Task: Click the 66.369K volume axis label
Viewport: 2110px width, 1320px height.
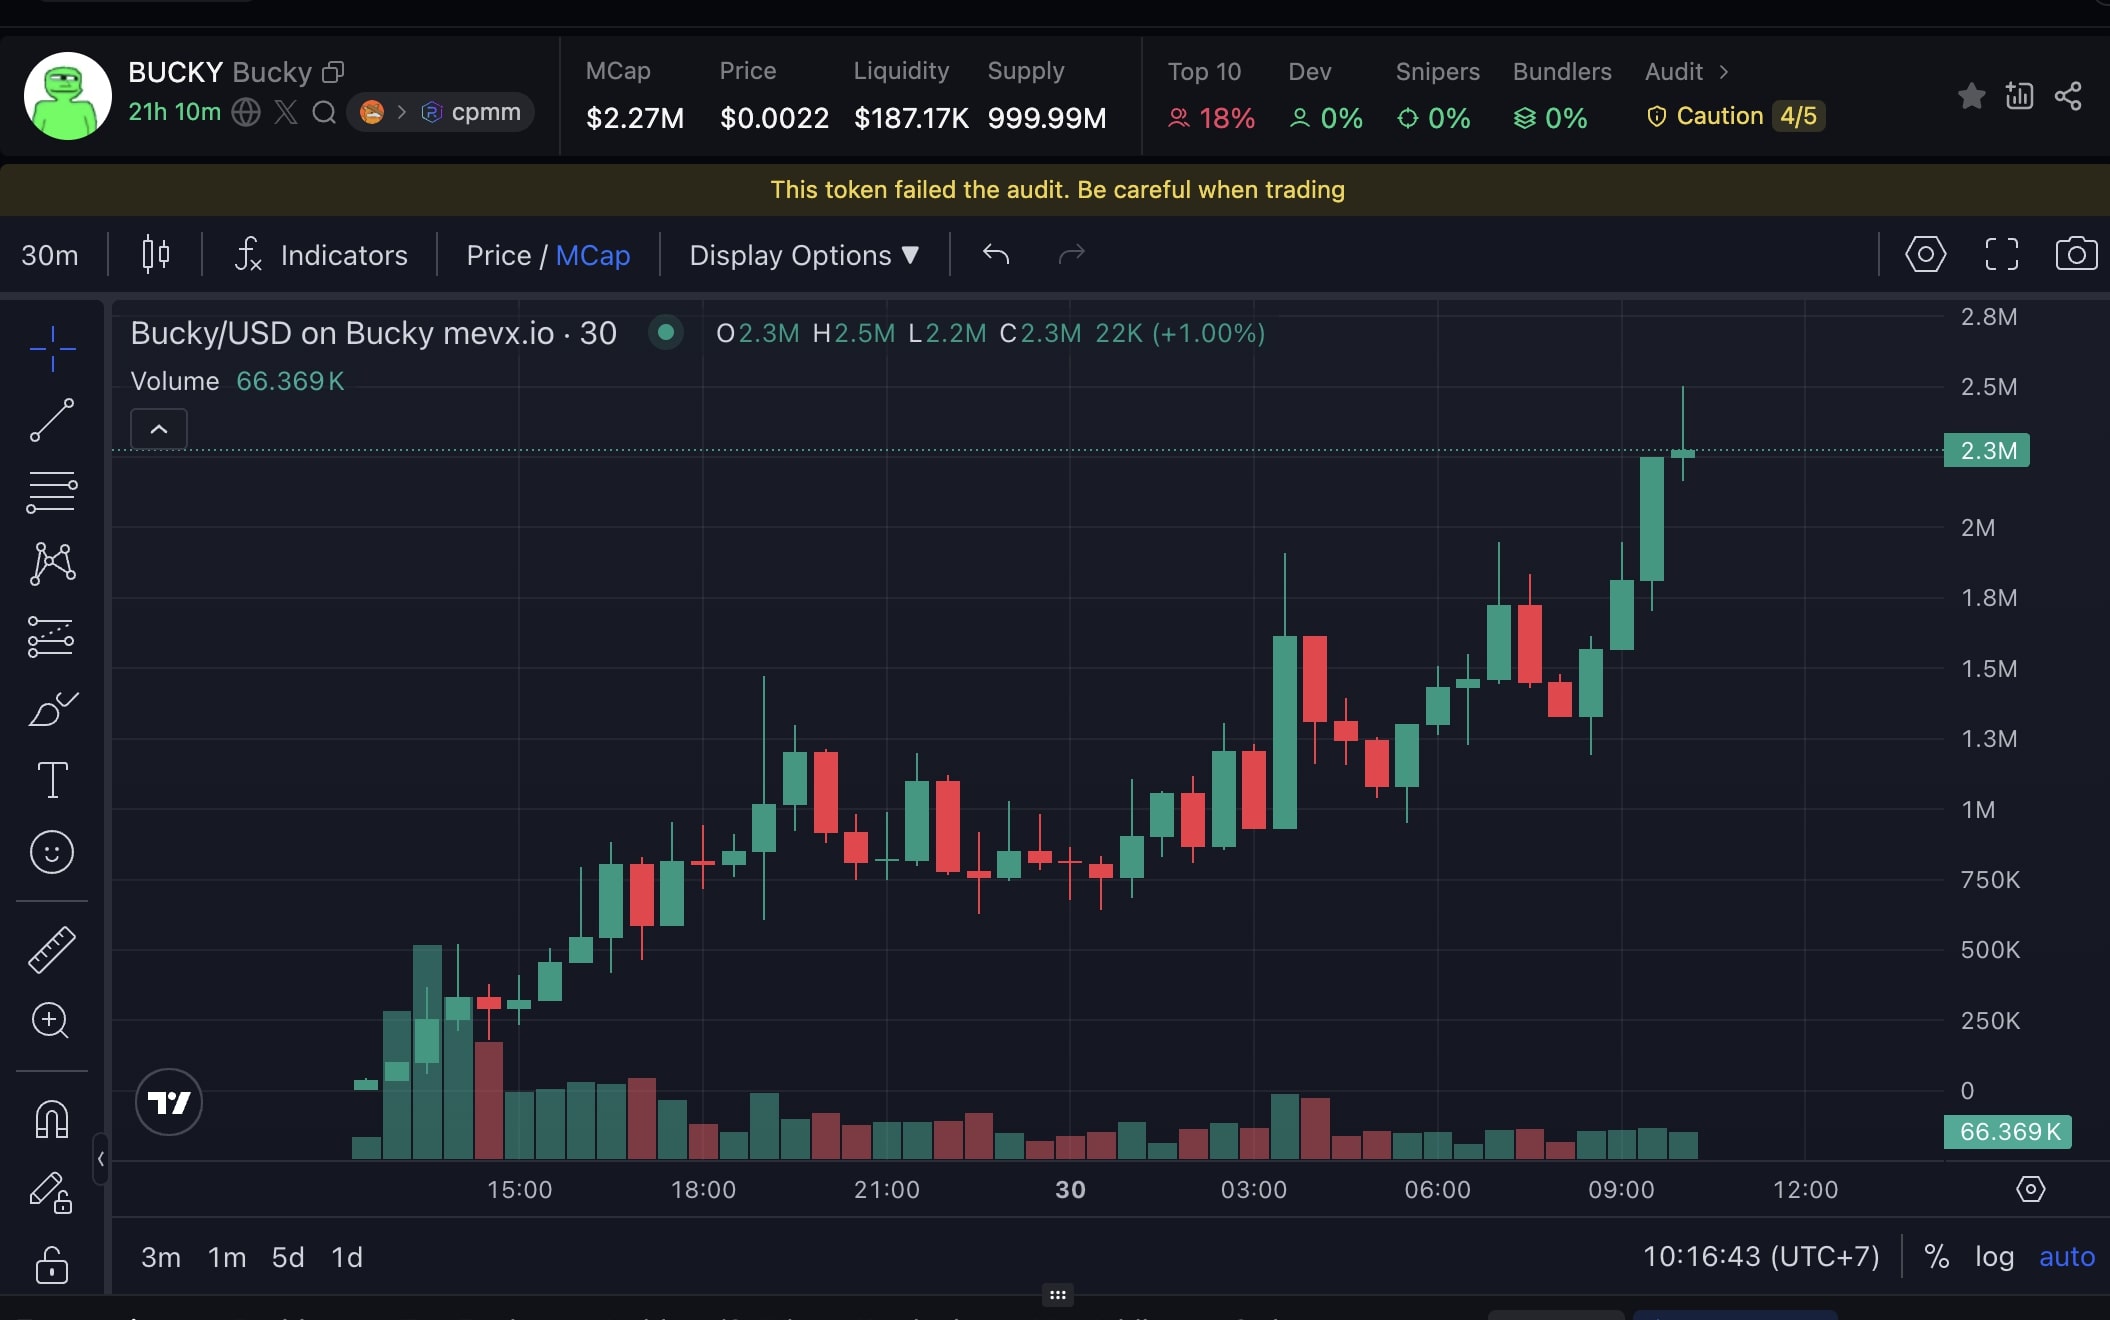Action: pyautogui.click(x=2008, y=1132)
